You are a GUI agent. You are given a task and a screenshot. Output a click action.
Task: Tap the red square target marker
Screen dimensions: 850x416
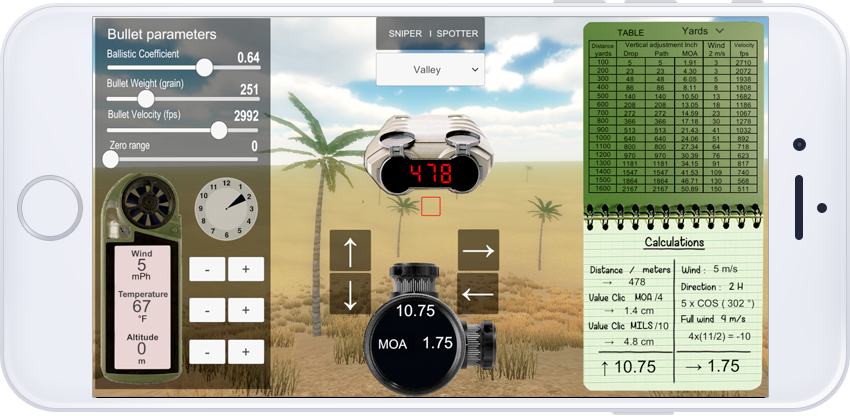(431, 206)
